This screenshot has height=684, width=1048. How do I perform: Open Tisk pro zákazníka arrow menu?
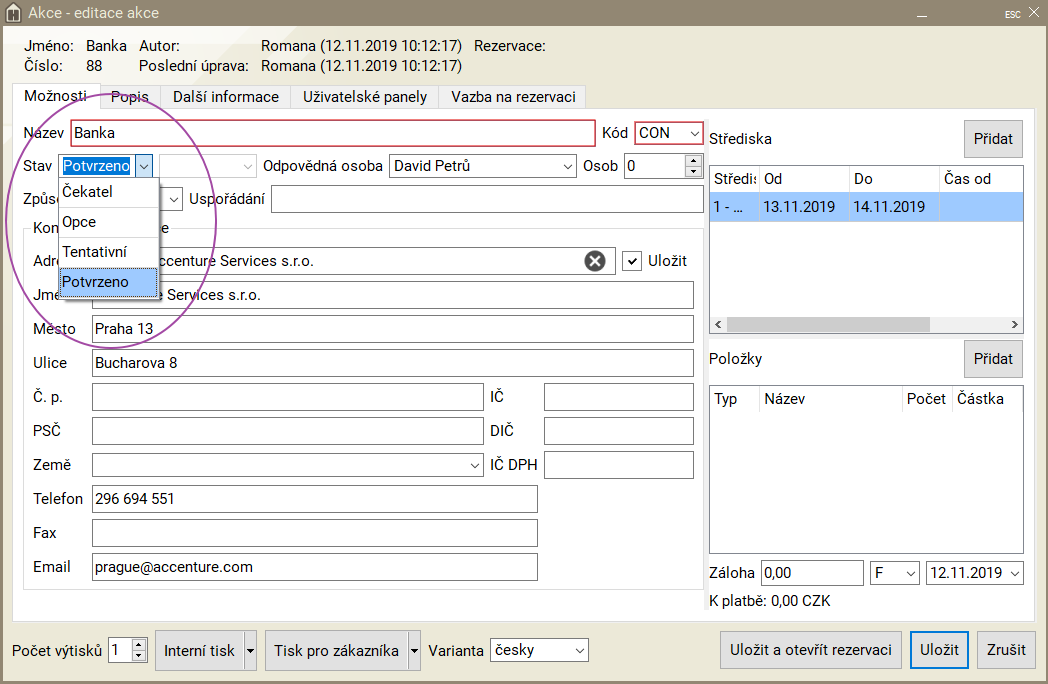point(415,651)
